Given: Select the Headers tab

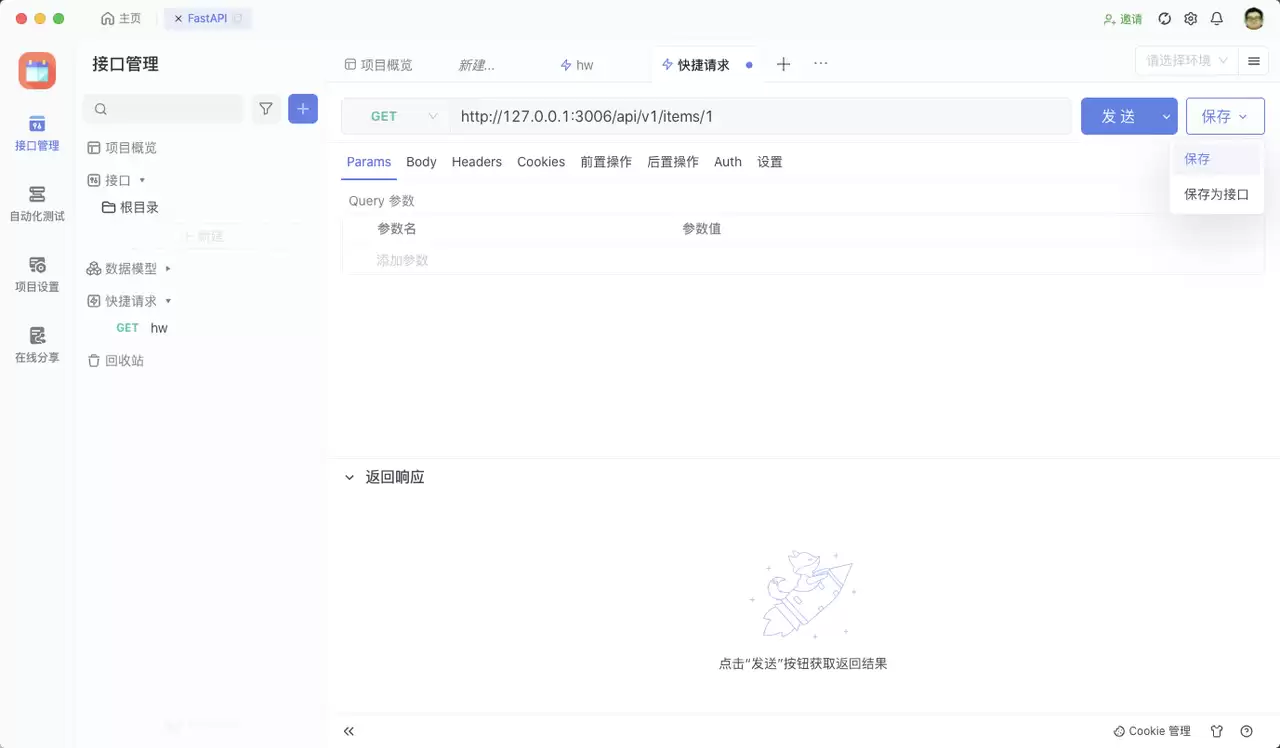Looking at the screenshot, I should [477, 162].
